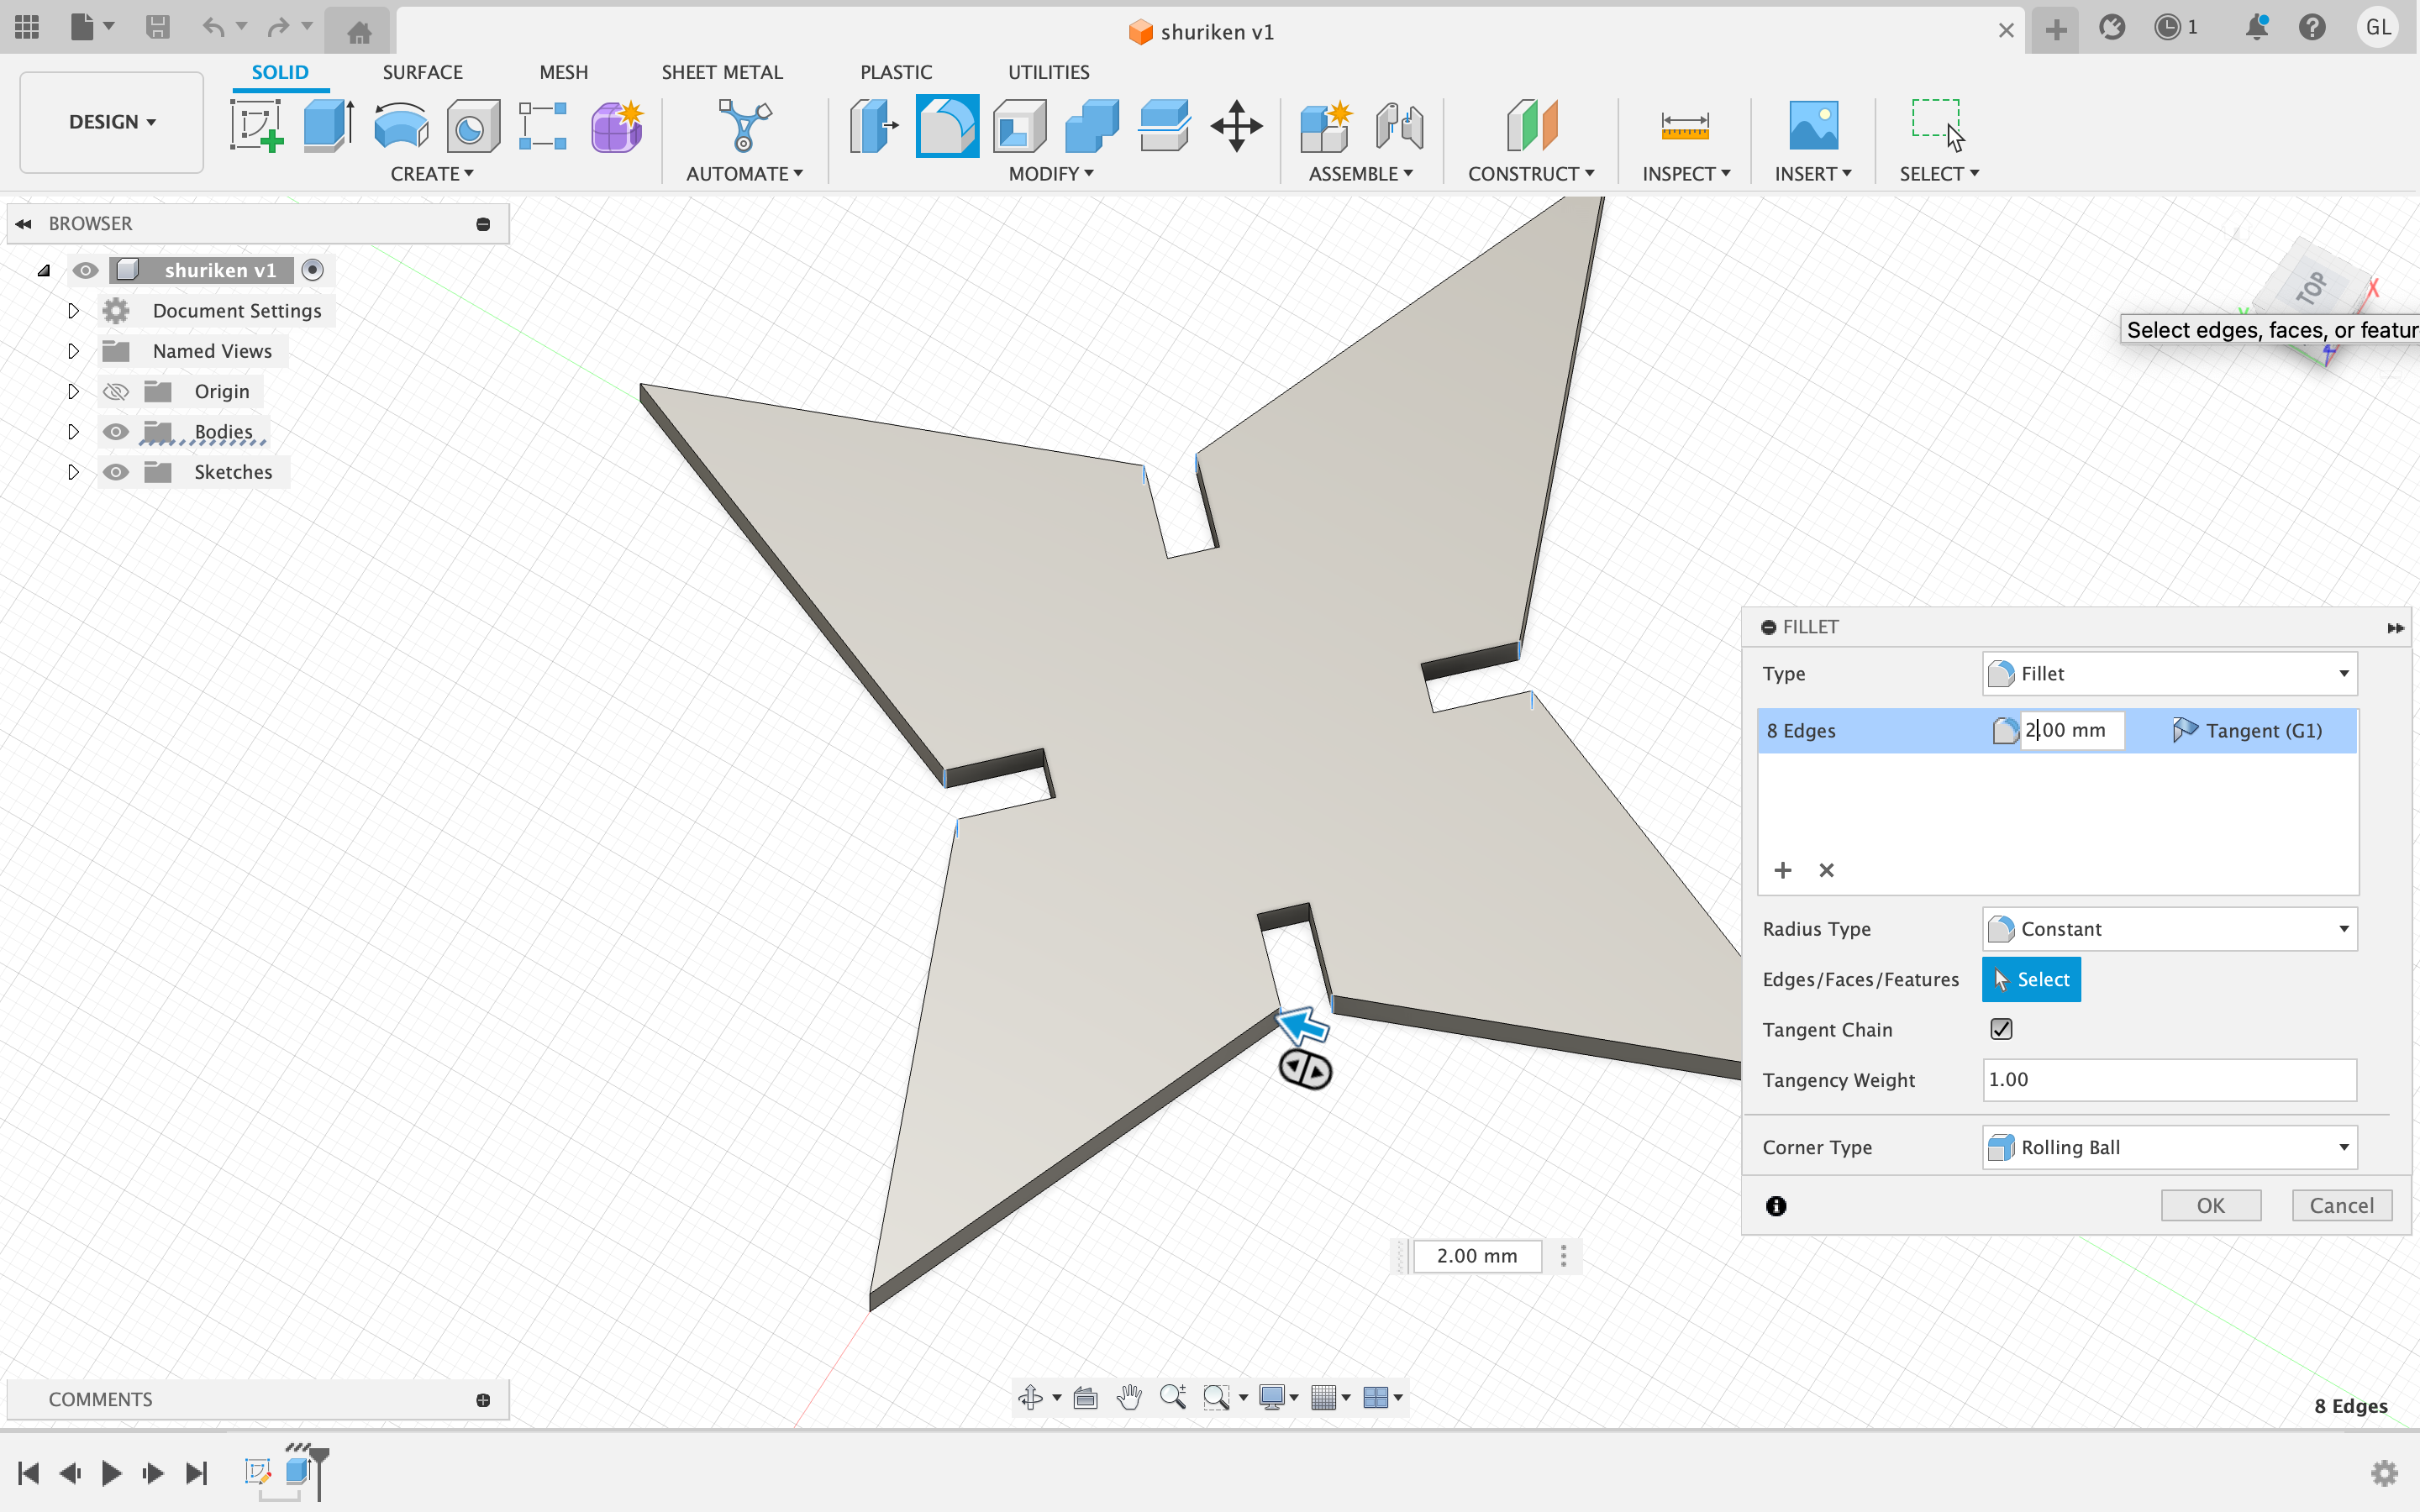Click the timeline play button
The height and width of the screenshot is (1512, 2420).
[x=111, y=1473]
